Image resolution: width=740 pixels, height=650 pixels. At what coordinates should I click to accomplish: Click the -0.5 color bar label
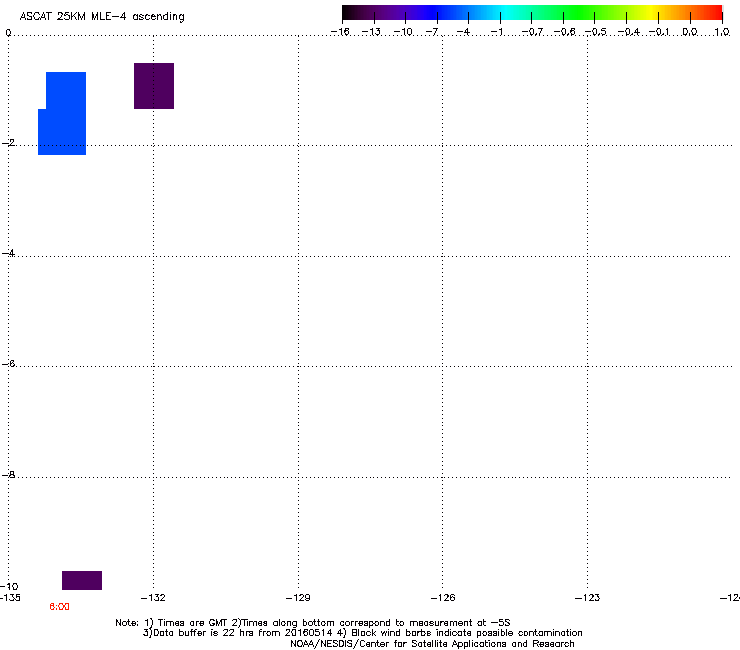596,32
